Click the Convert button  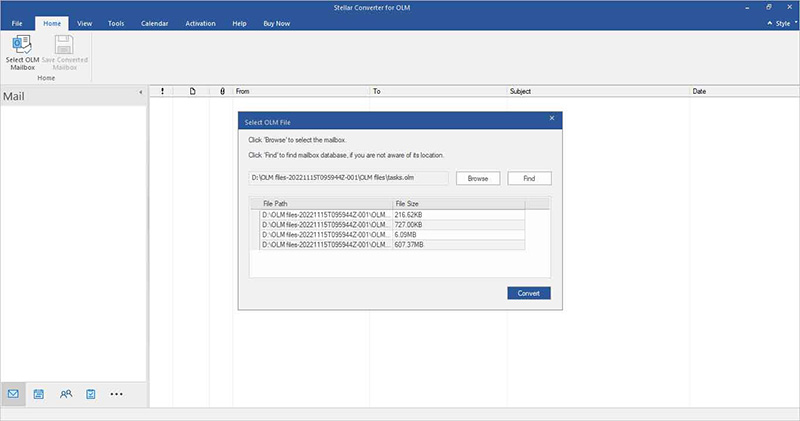coord(528,293)
